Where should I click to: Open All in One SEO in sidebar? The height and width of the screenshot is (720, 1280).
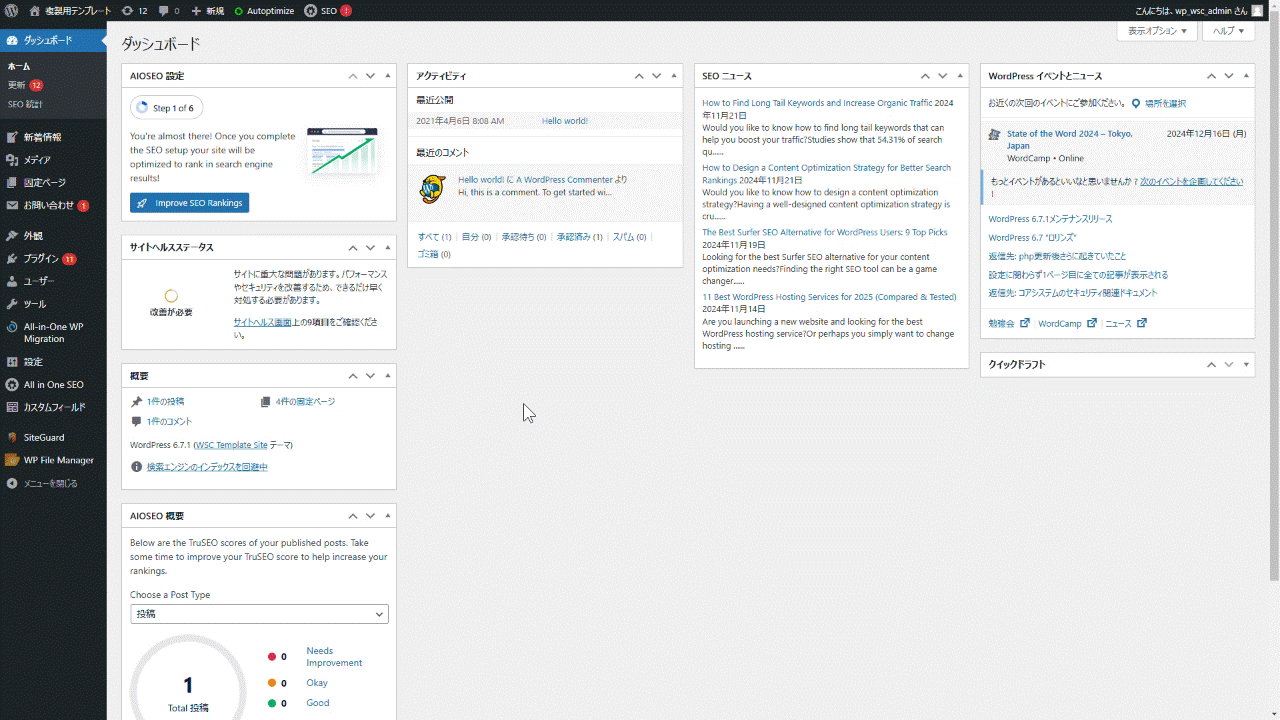point(53,385)
